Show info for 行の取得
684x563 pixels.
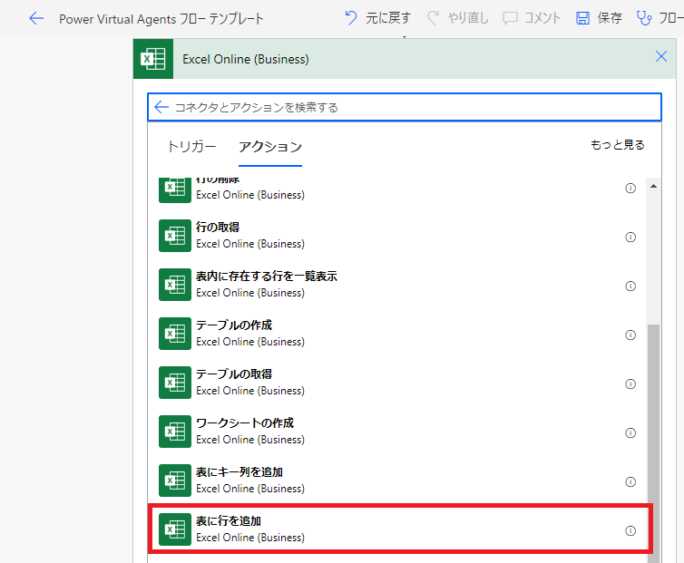630,237
